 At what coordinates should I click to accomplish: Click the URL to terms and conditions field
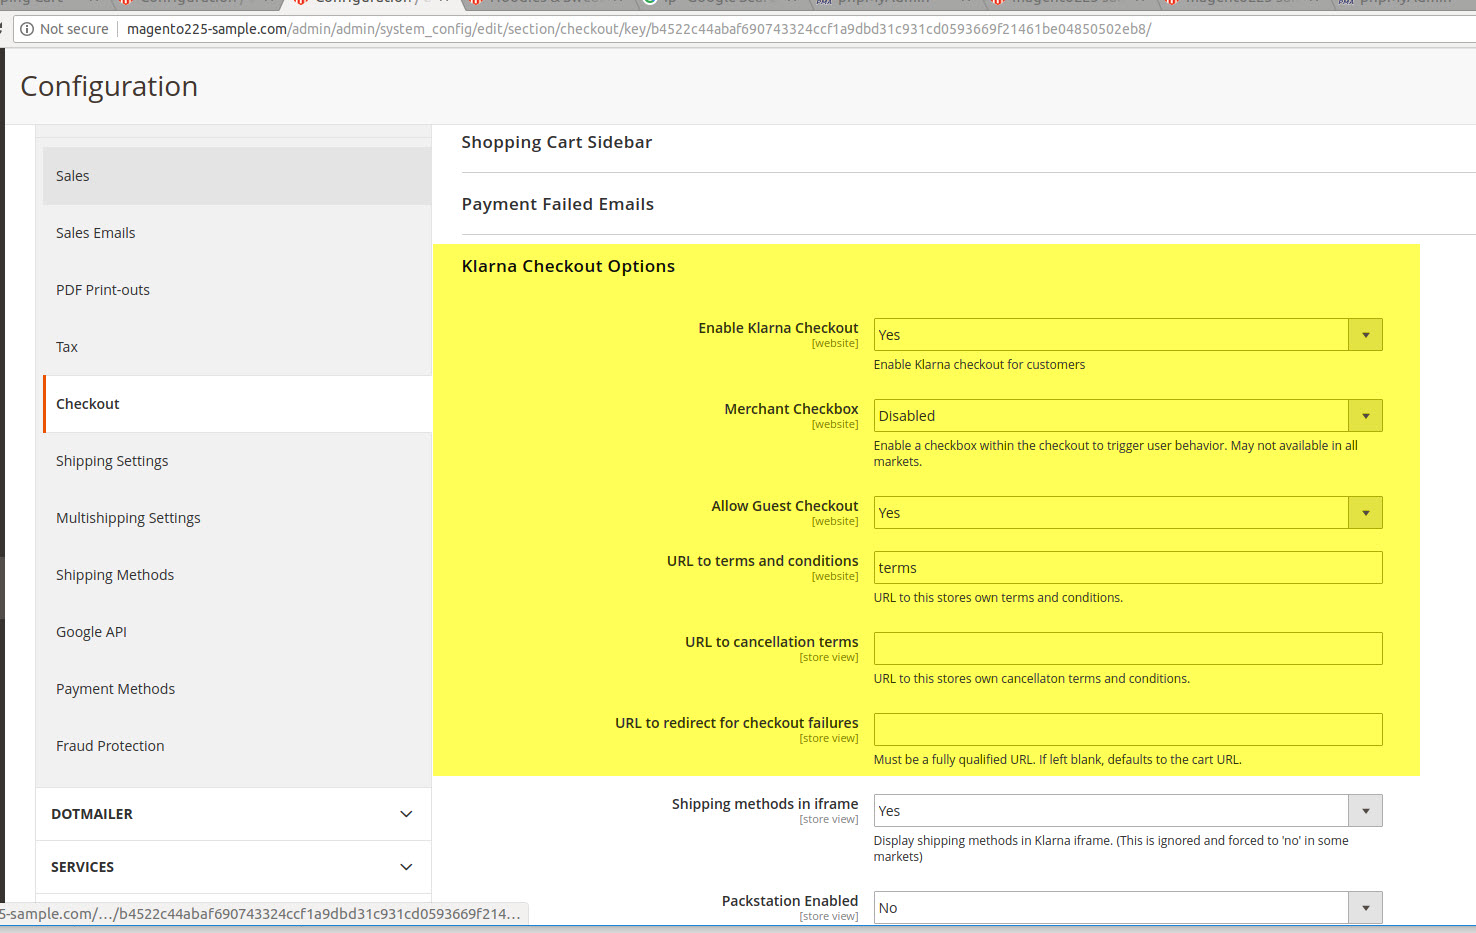click(x=1127, y=568)
